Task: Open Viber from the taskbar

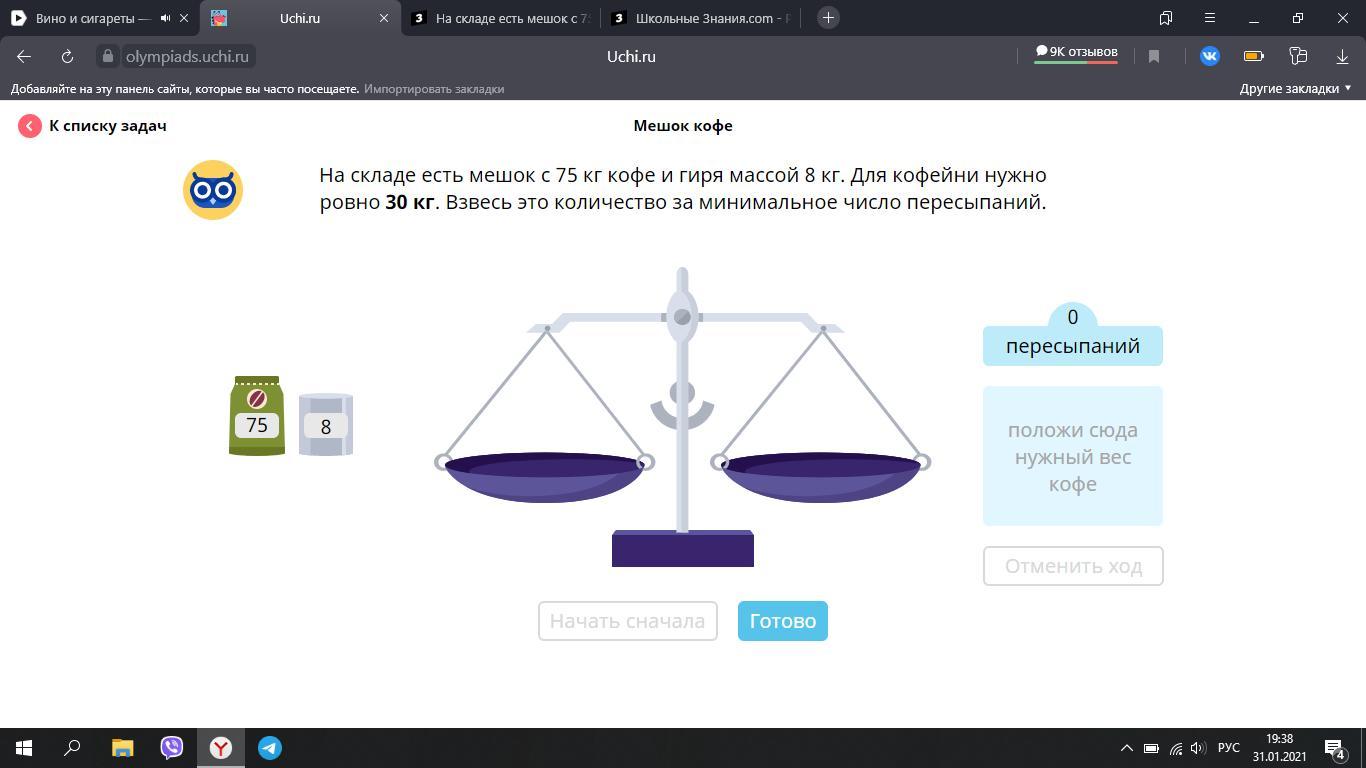Action: point(172,748)
